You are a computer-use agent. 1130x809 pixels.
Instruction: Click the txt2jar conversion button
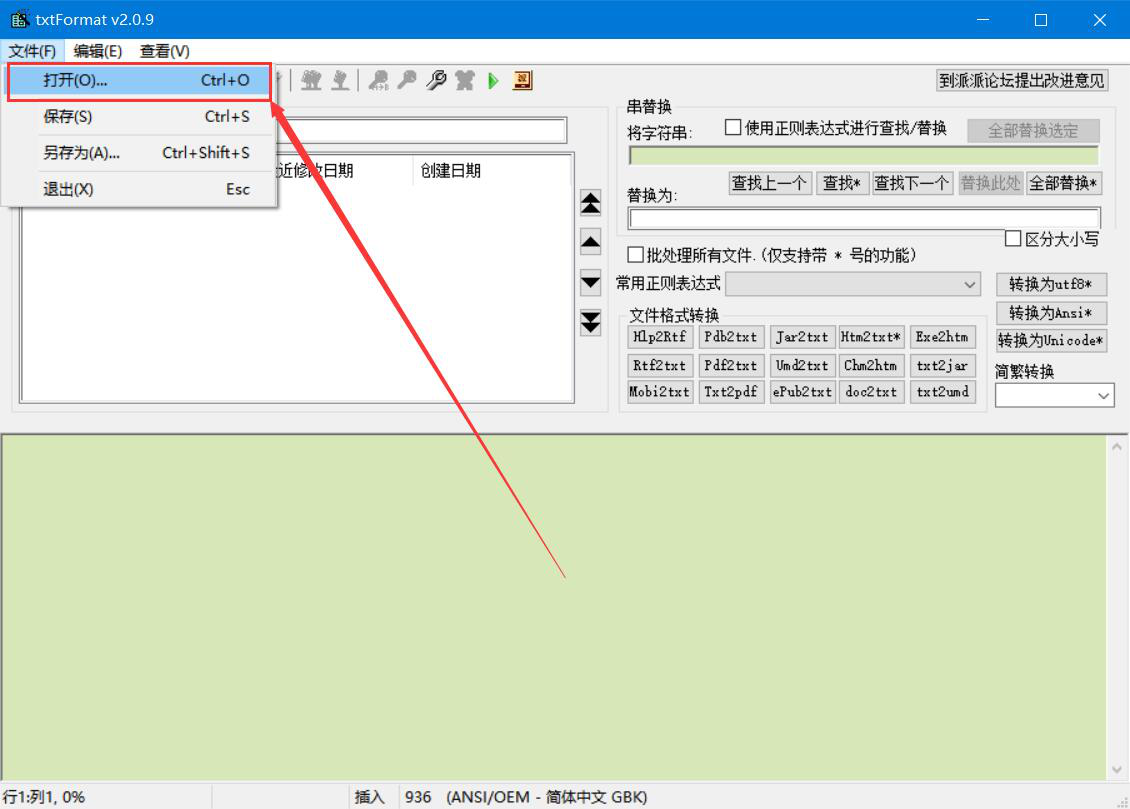(942, 365)
